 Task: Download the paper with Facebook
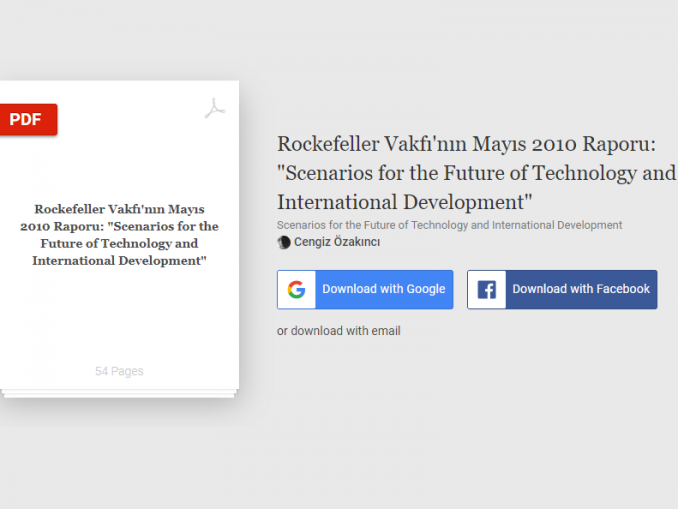(562, 289)
